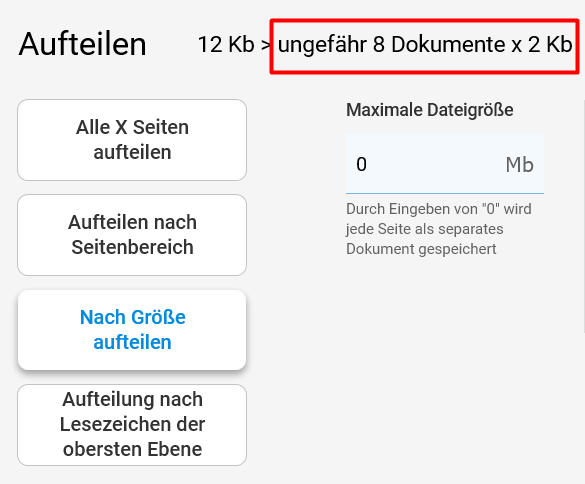Viewport: 585px width, 484px height.
Task: Pick Aufteilung nach Lesezeichen der obersten Ebene
Action: (132, 425)
